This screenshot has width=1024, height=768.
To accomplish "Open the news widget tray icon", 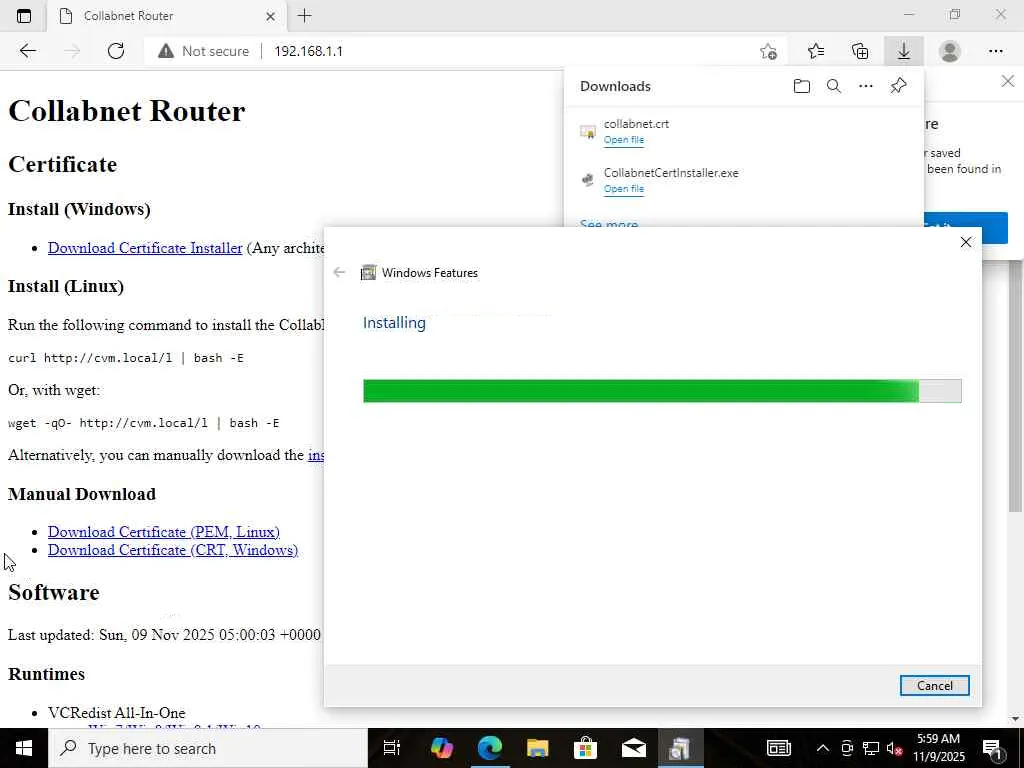I will pyautogui.click(x=778, y=748).
